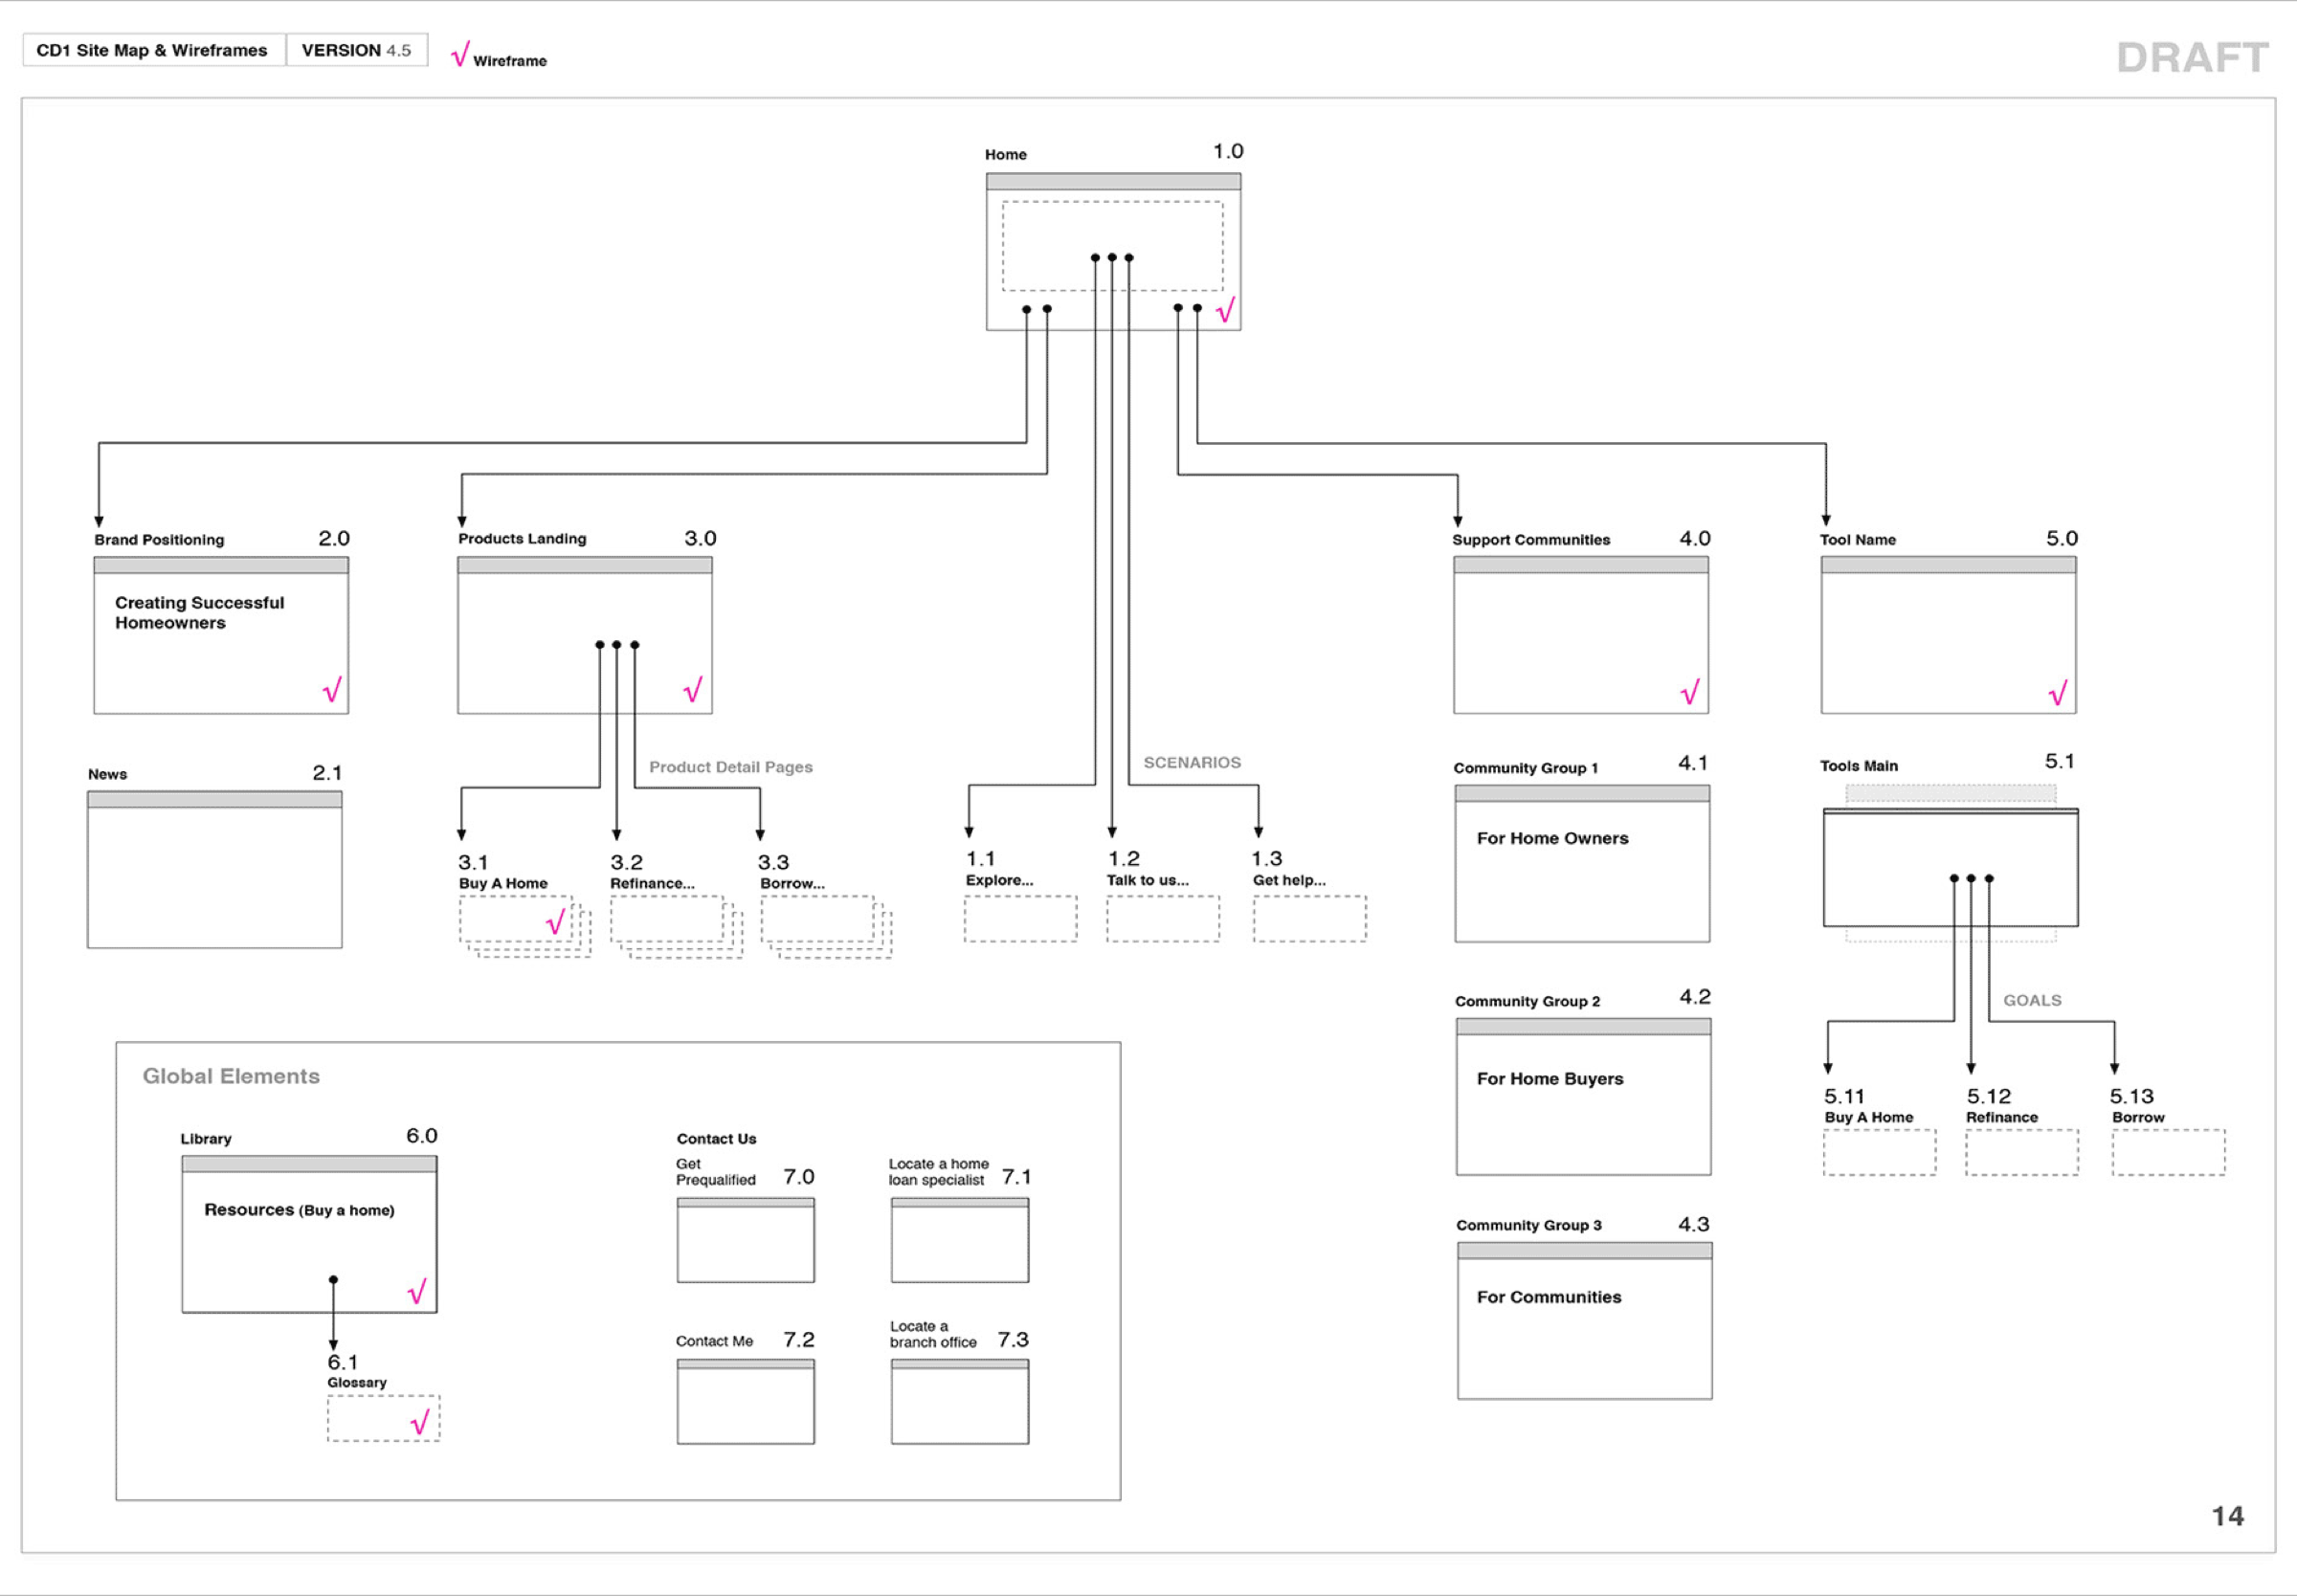The image size is (2297, 1596).
Task: Click the Wireframe legend checkmark
Action: pos(459,54)
